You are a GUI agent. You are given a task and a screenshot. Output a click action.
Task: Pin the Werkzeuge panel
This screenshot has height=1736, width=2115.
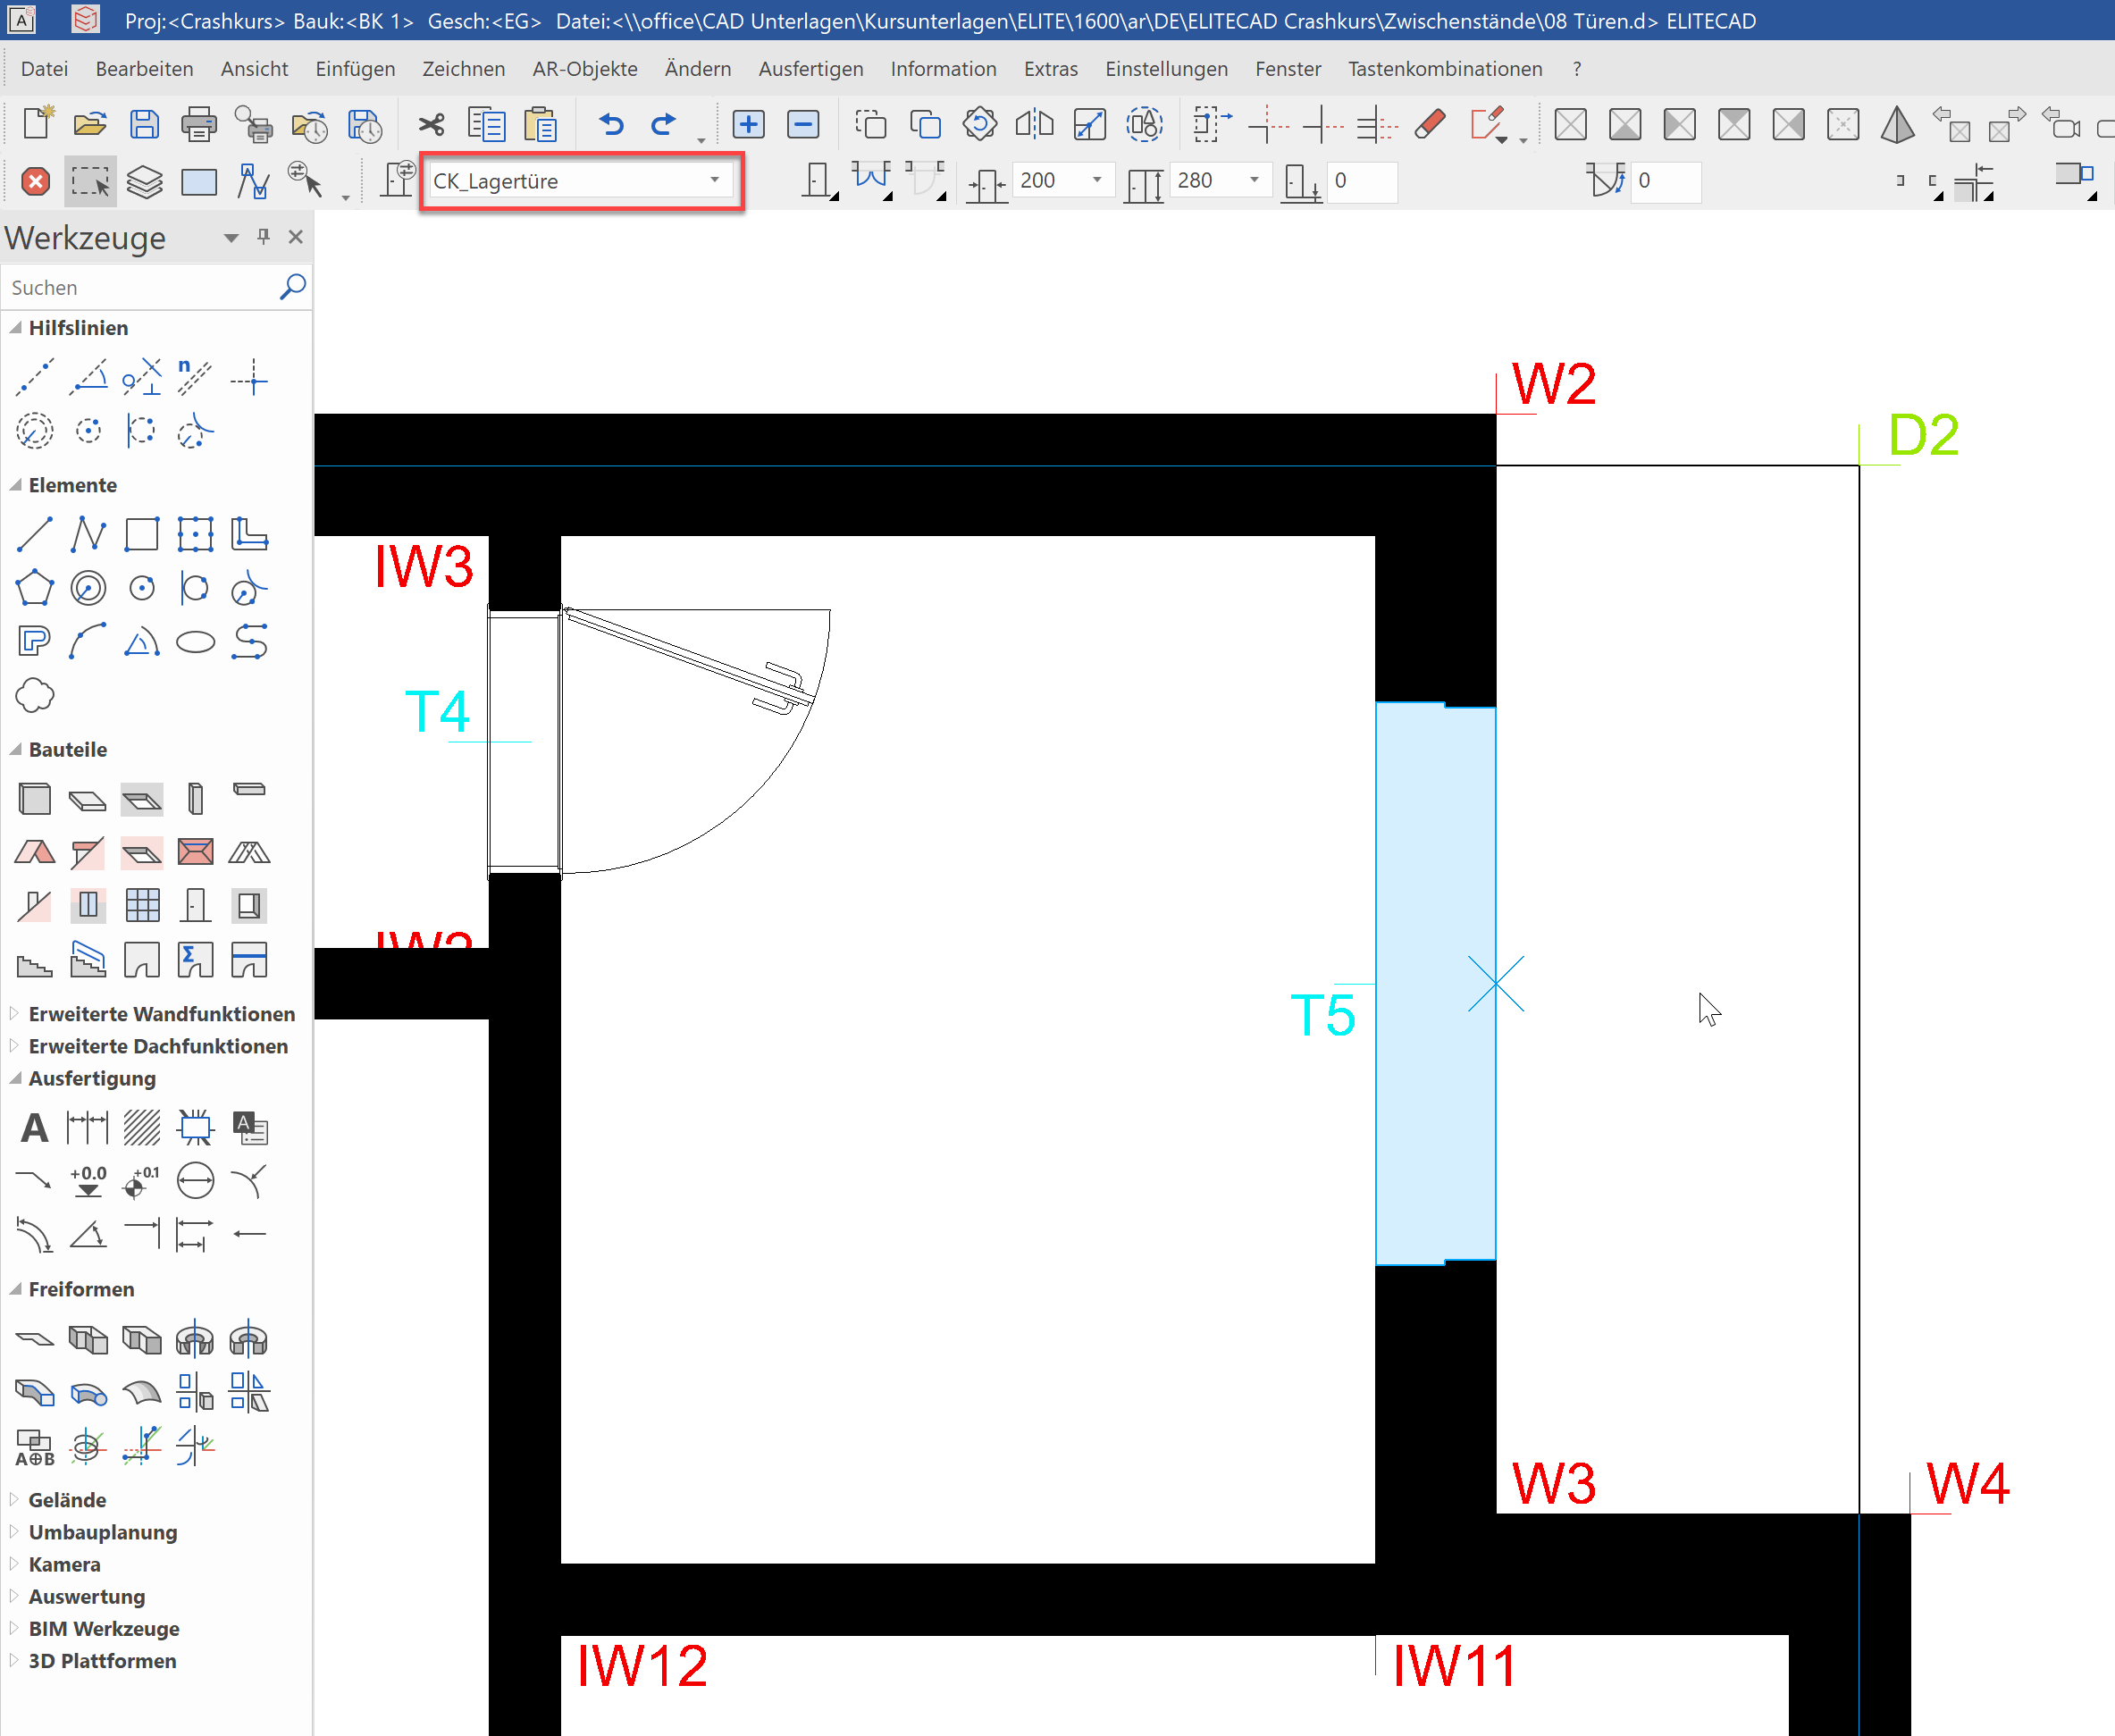(x=263, y=237)
